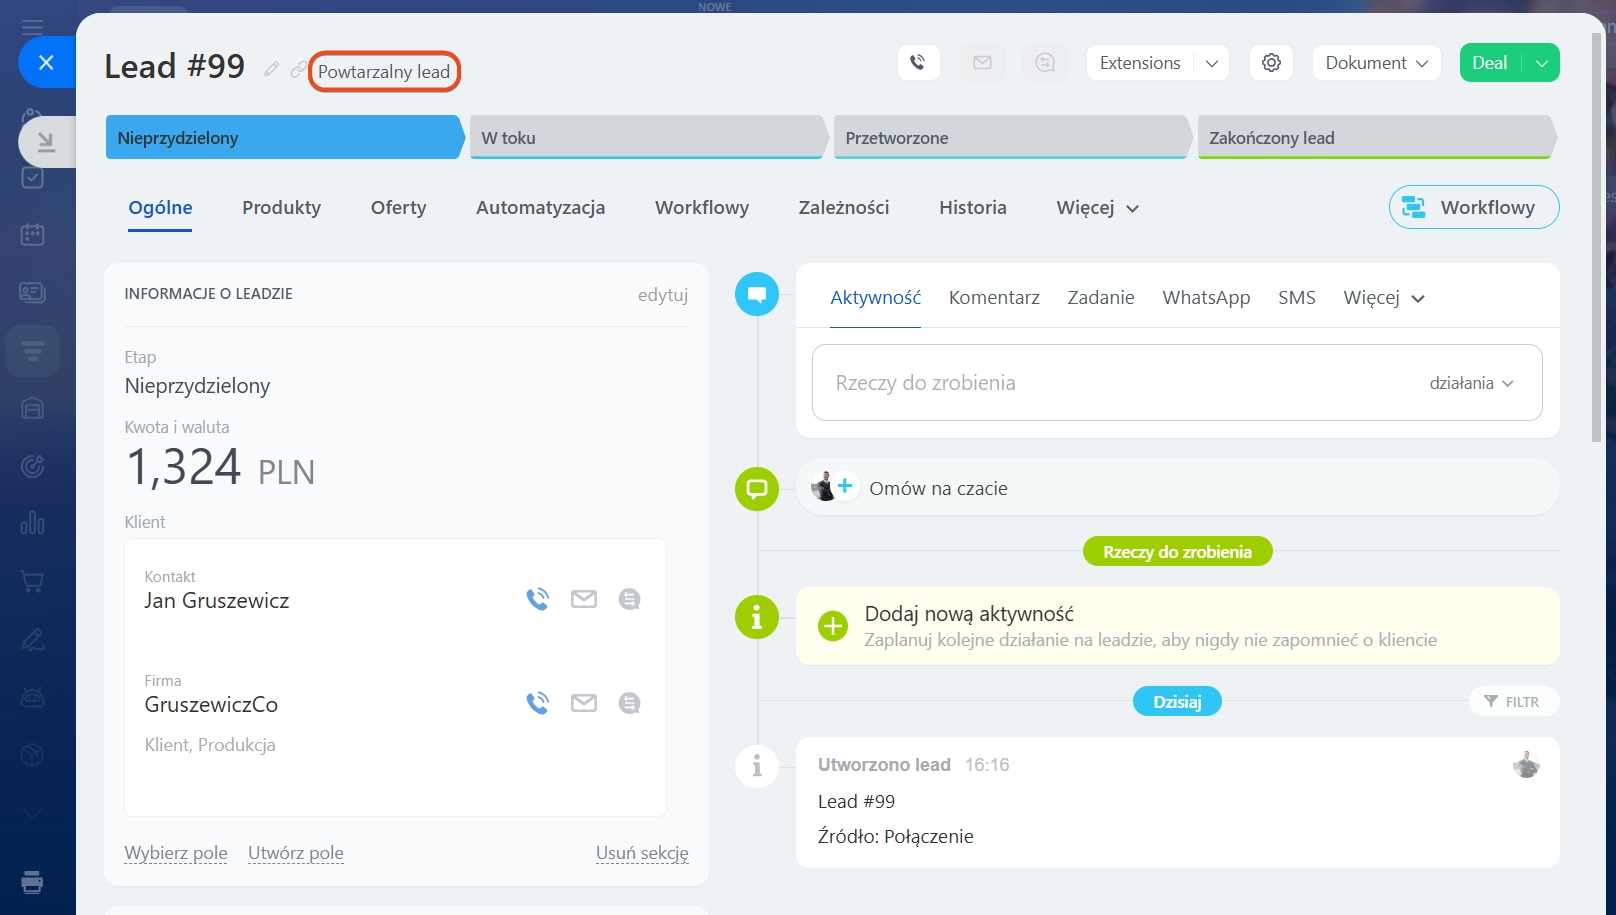Open chat with Jan Gruszewicz
This screenshot has width=1616, height=915.
coord(629,599)
